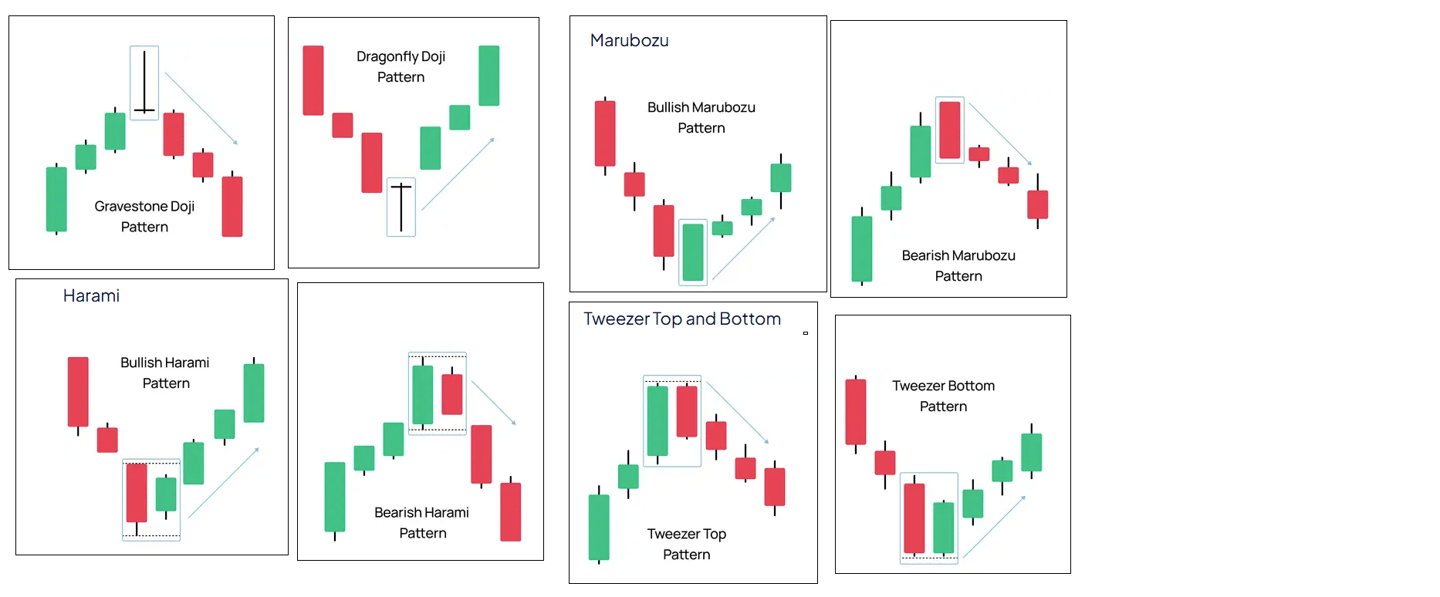The height and width of the screenshot is (597, 1440).
Task: Select the highlighted green Bullish Marubozu candle
Action: click(x=693, y=252)
